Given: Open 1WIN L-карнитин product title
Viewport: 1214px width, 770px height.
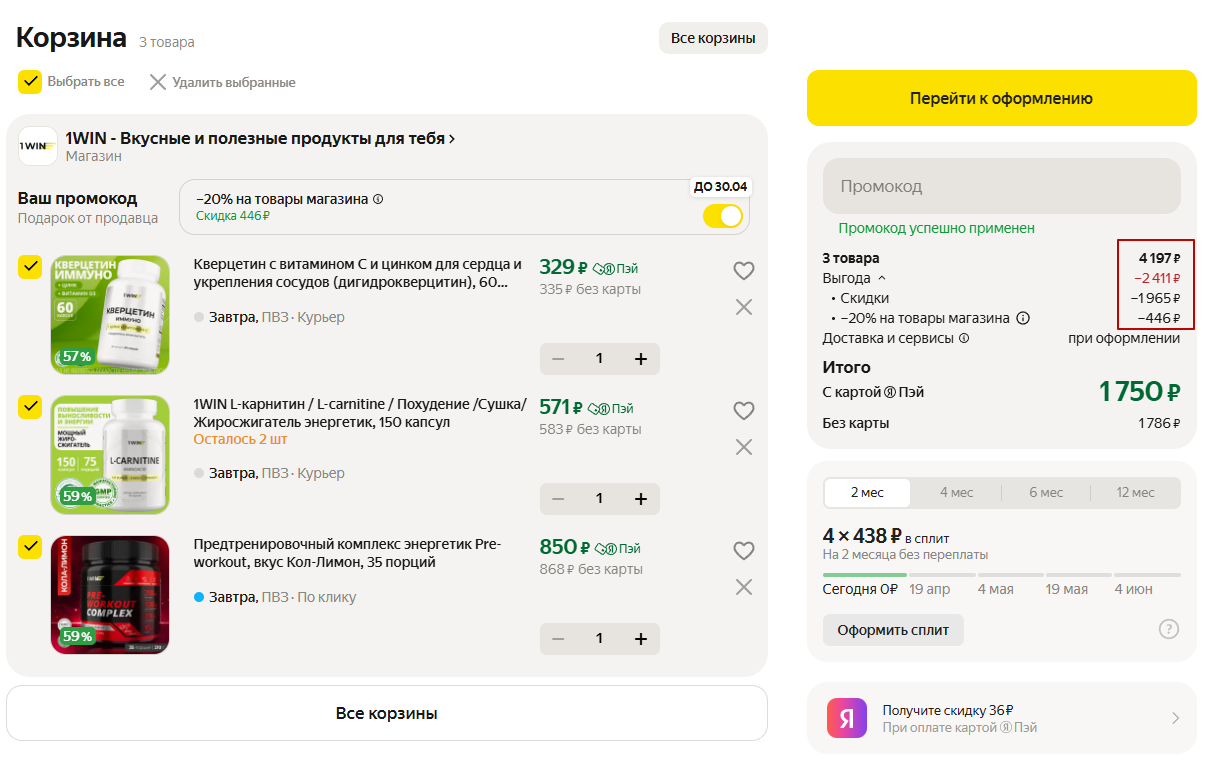Looking at the screenshot, I should click(360, 413).
